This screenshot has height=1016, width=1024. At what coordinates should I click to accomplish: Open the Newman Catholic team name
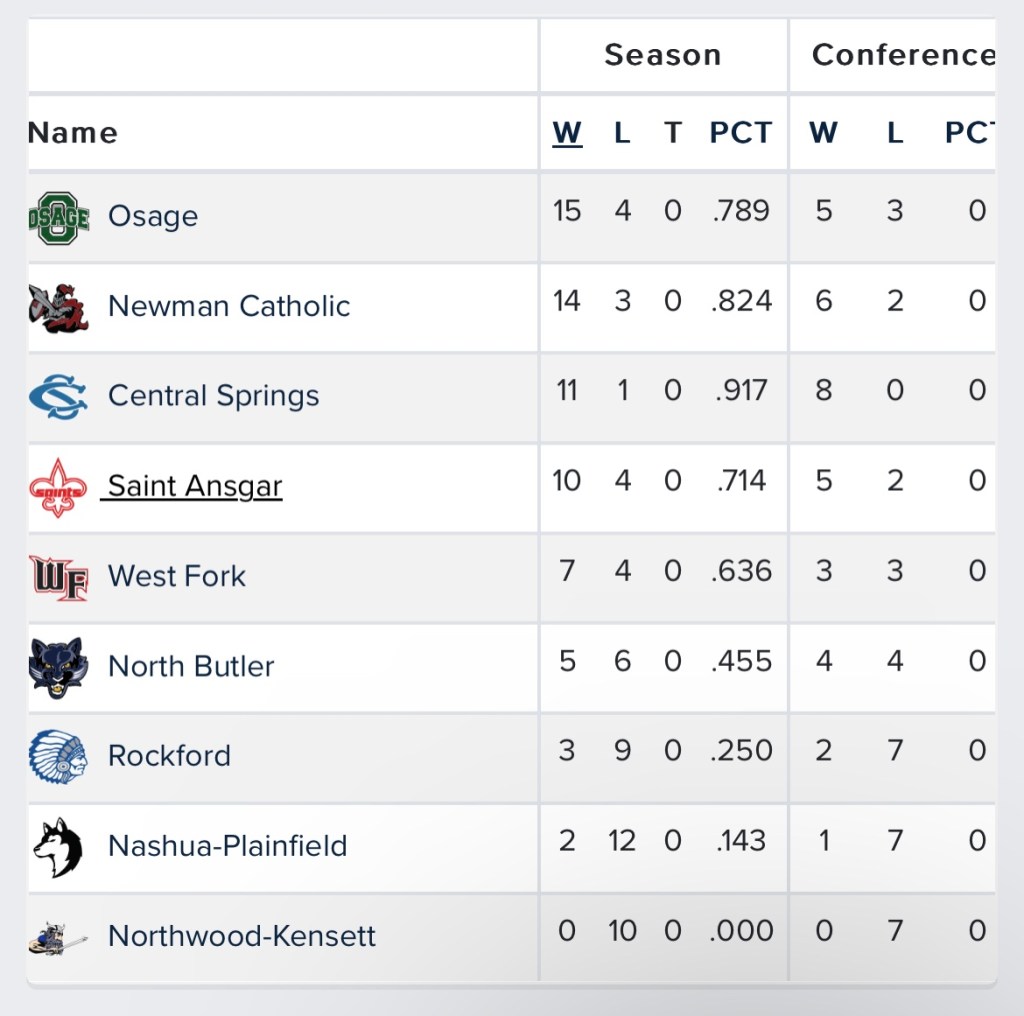tap(229, 306)
